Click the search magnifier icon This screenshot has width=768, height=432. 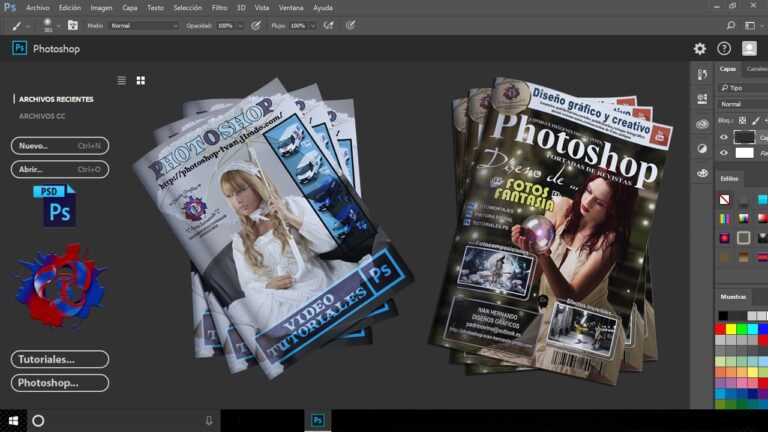pos(731,25)
